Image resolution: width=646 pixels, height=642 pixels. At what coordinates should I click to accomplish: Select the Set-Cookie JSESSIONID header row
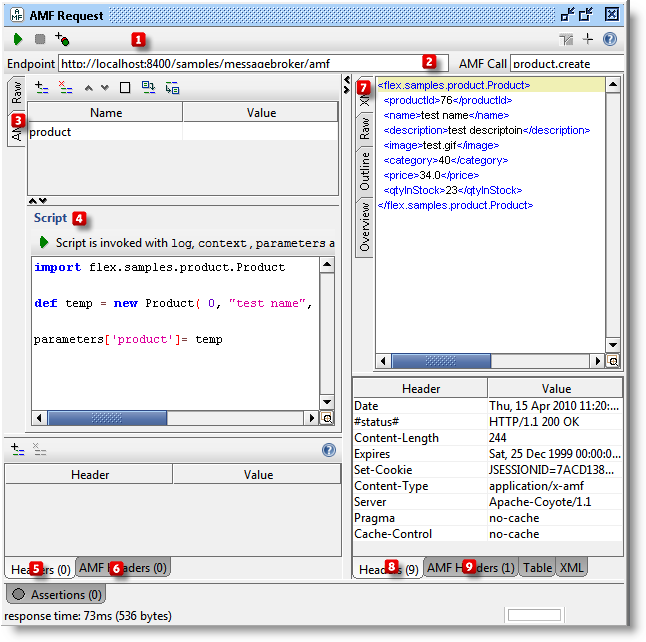[x=488, y=470]
